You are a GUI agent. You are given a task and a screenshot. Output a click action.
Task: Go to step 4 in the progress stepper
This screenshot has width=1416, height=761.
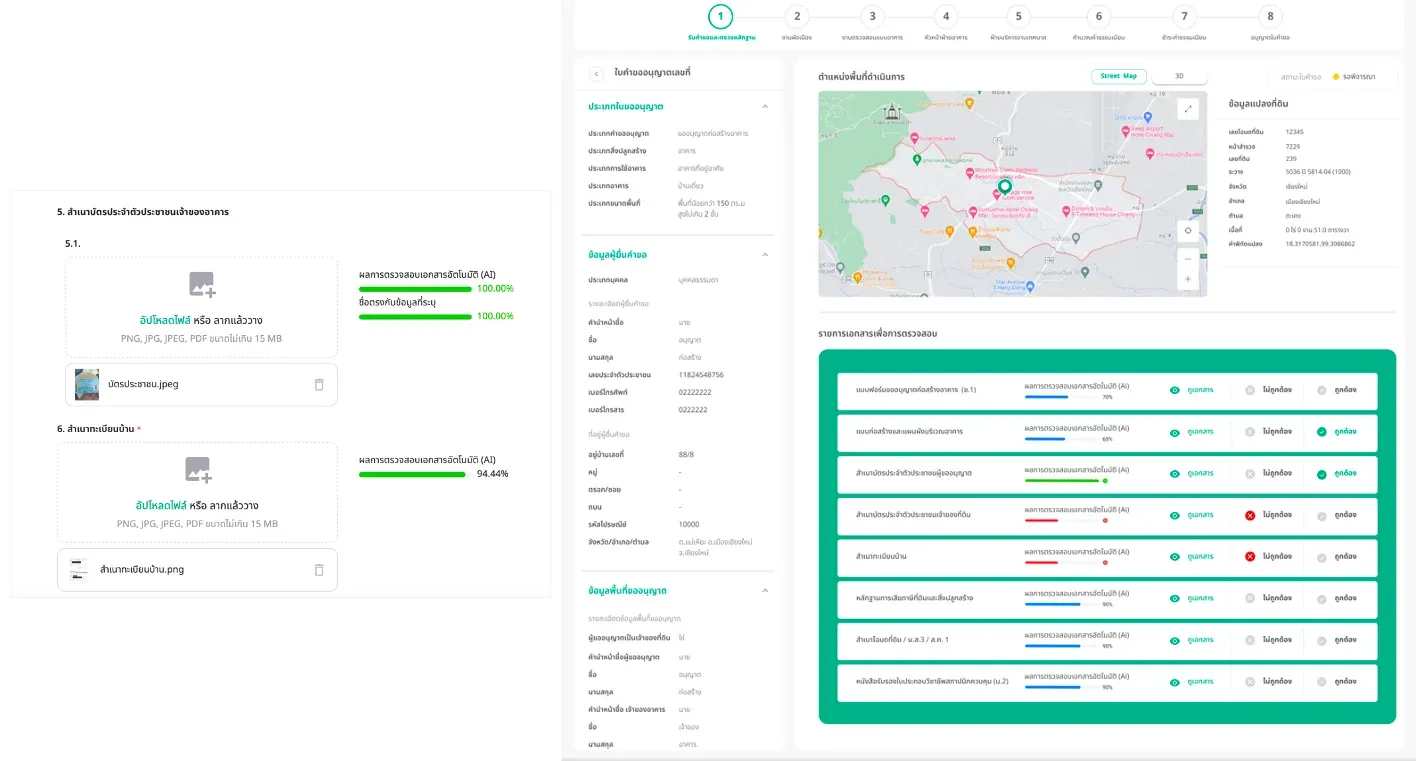tap(945, 16)
